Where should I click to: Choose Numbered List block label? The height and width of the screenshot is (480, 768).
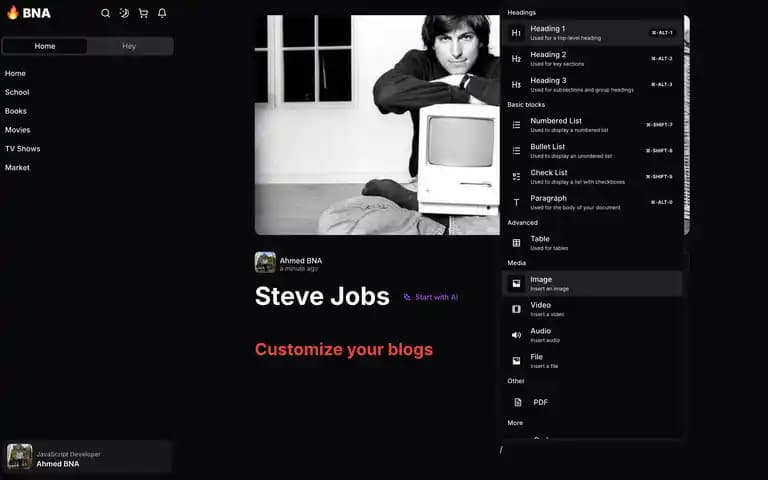pyautogui.click(x=556, y=121)
